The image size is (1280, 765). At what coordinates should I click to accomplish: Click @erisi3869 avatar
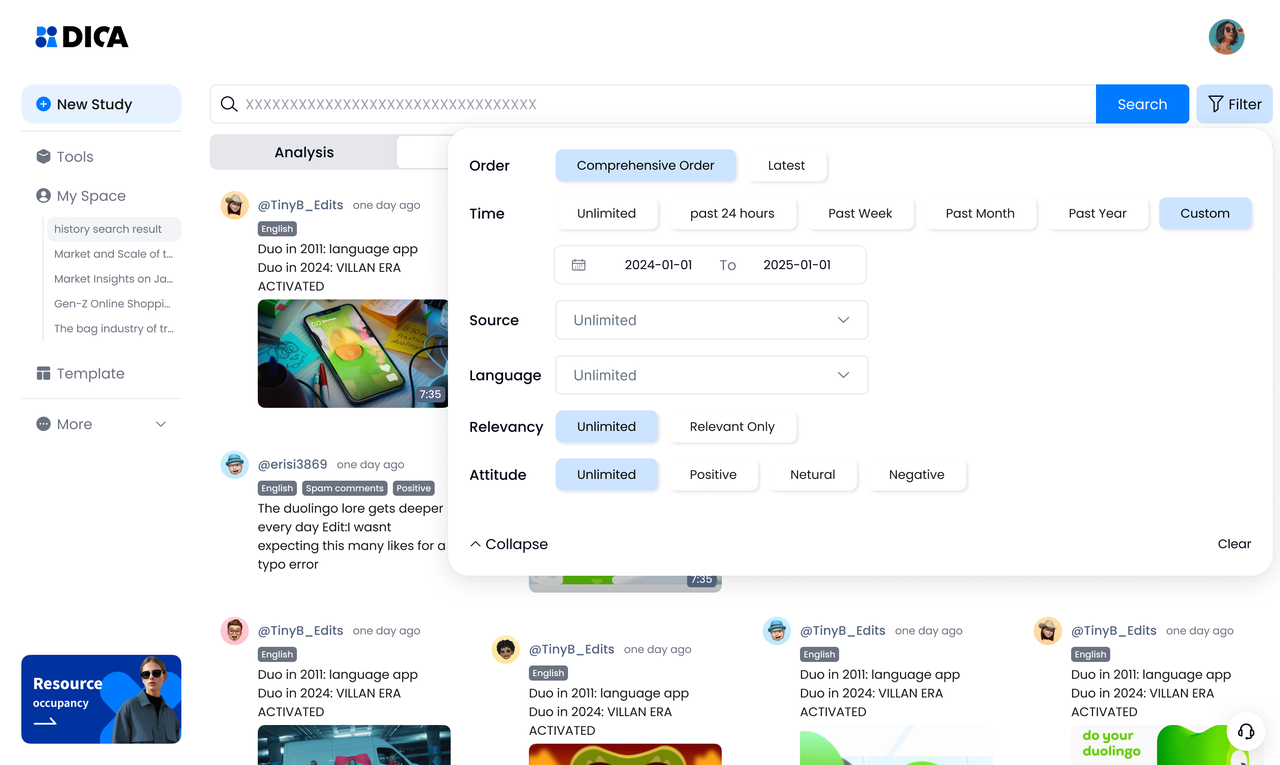234,464
